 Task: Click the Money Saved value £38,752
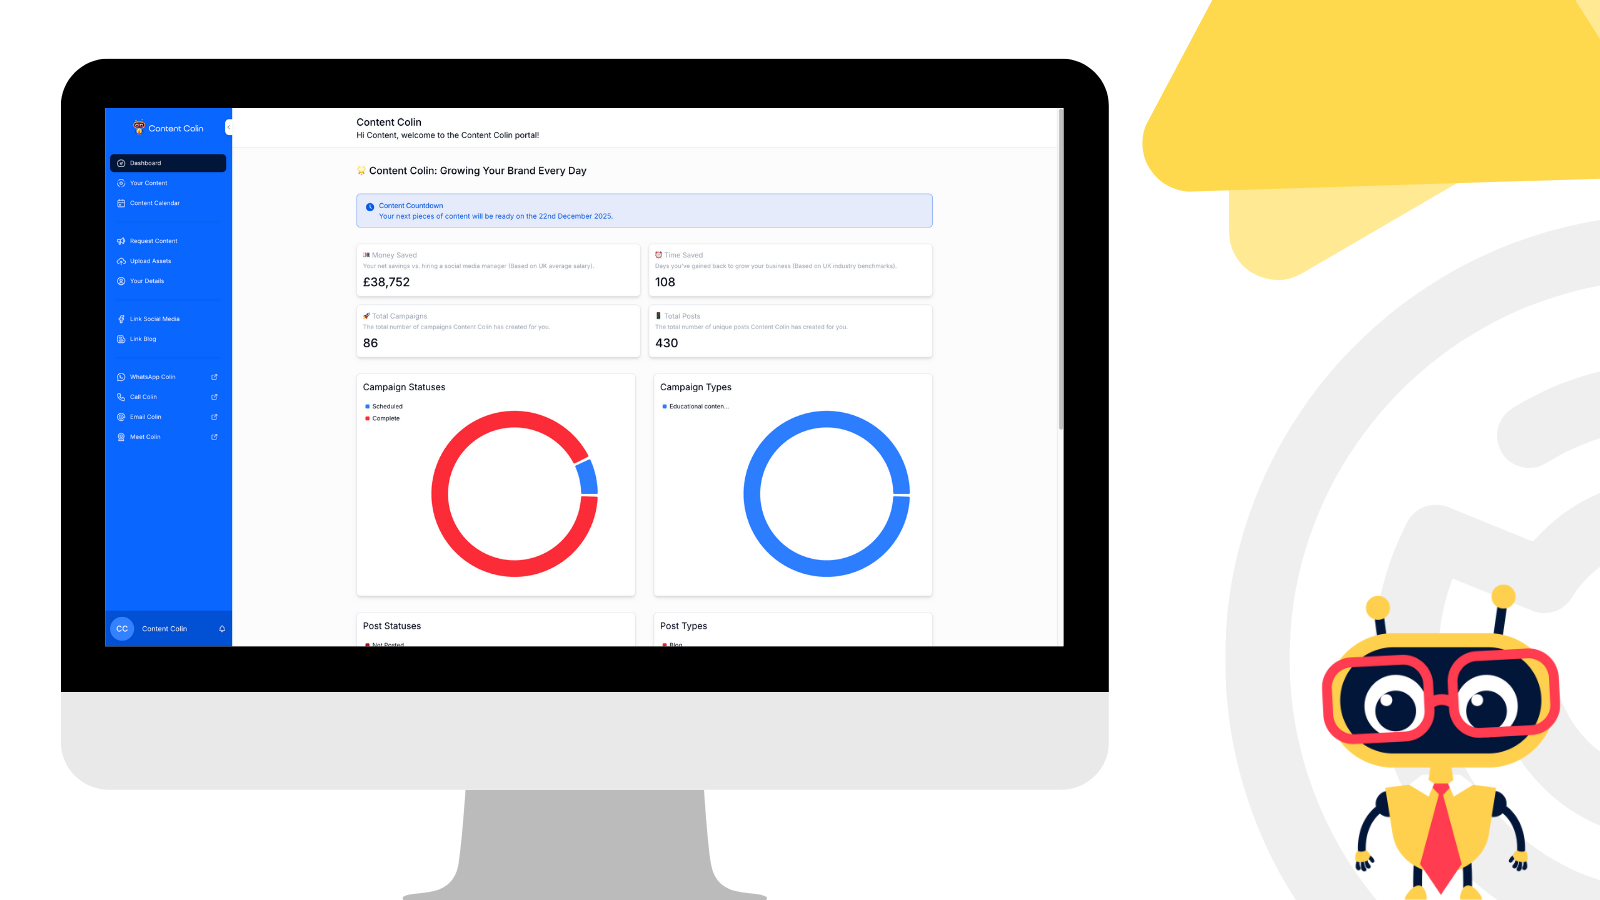386,282
